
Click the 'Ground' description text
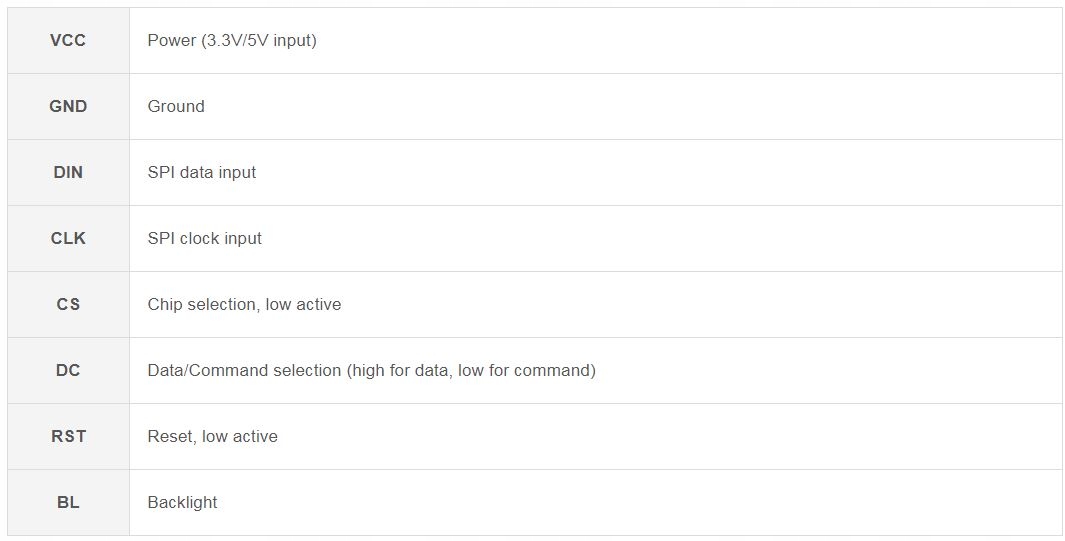pyautogui.click(x=176, y=107)
